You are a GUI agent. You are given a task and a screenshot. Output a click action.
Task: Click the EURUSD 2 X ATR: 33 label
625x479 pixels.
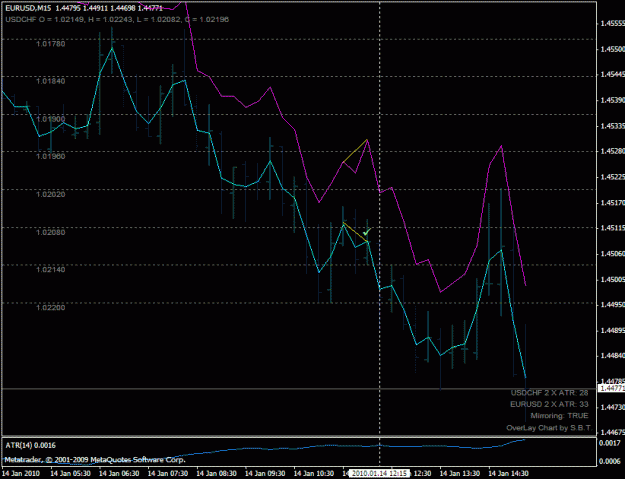[549, 404]
